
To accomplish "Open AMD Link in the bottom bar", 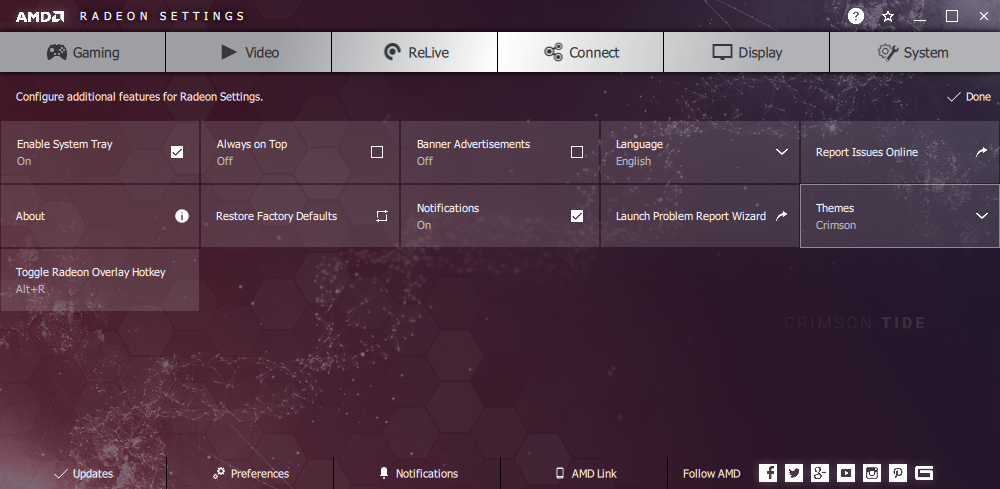I will [x=586, y=474].
